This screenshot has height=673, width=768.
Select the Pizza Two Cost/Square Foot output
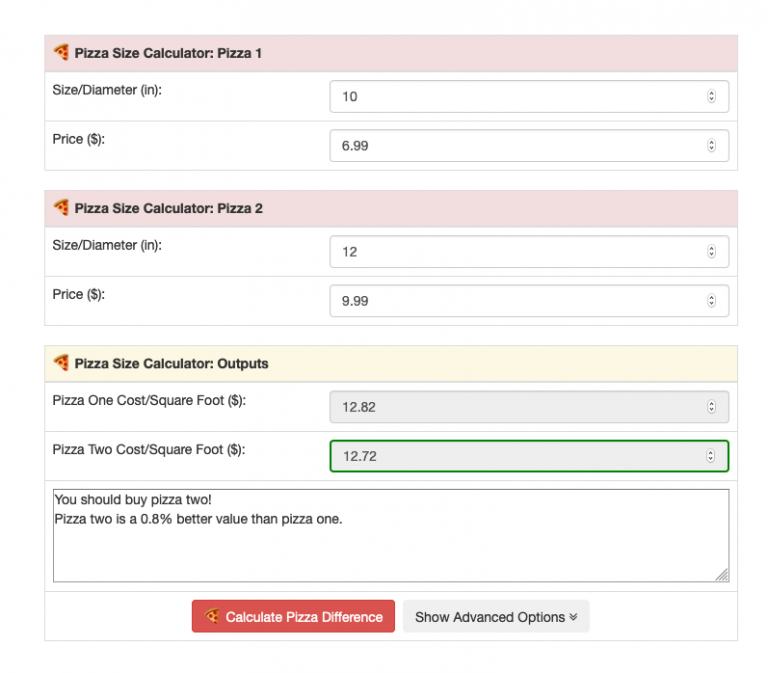pos(520,456)
